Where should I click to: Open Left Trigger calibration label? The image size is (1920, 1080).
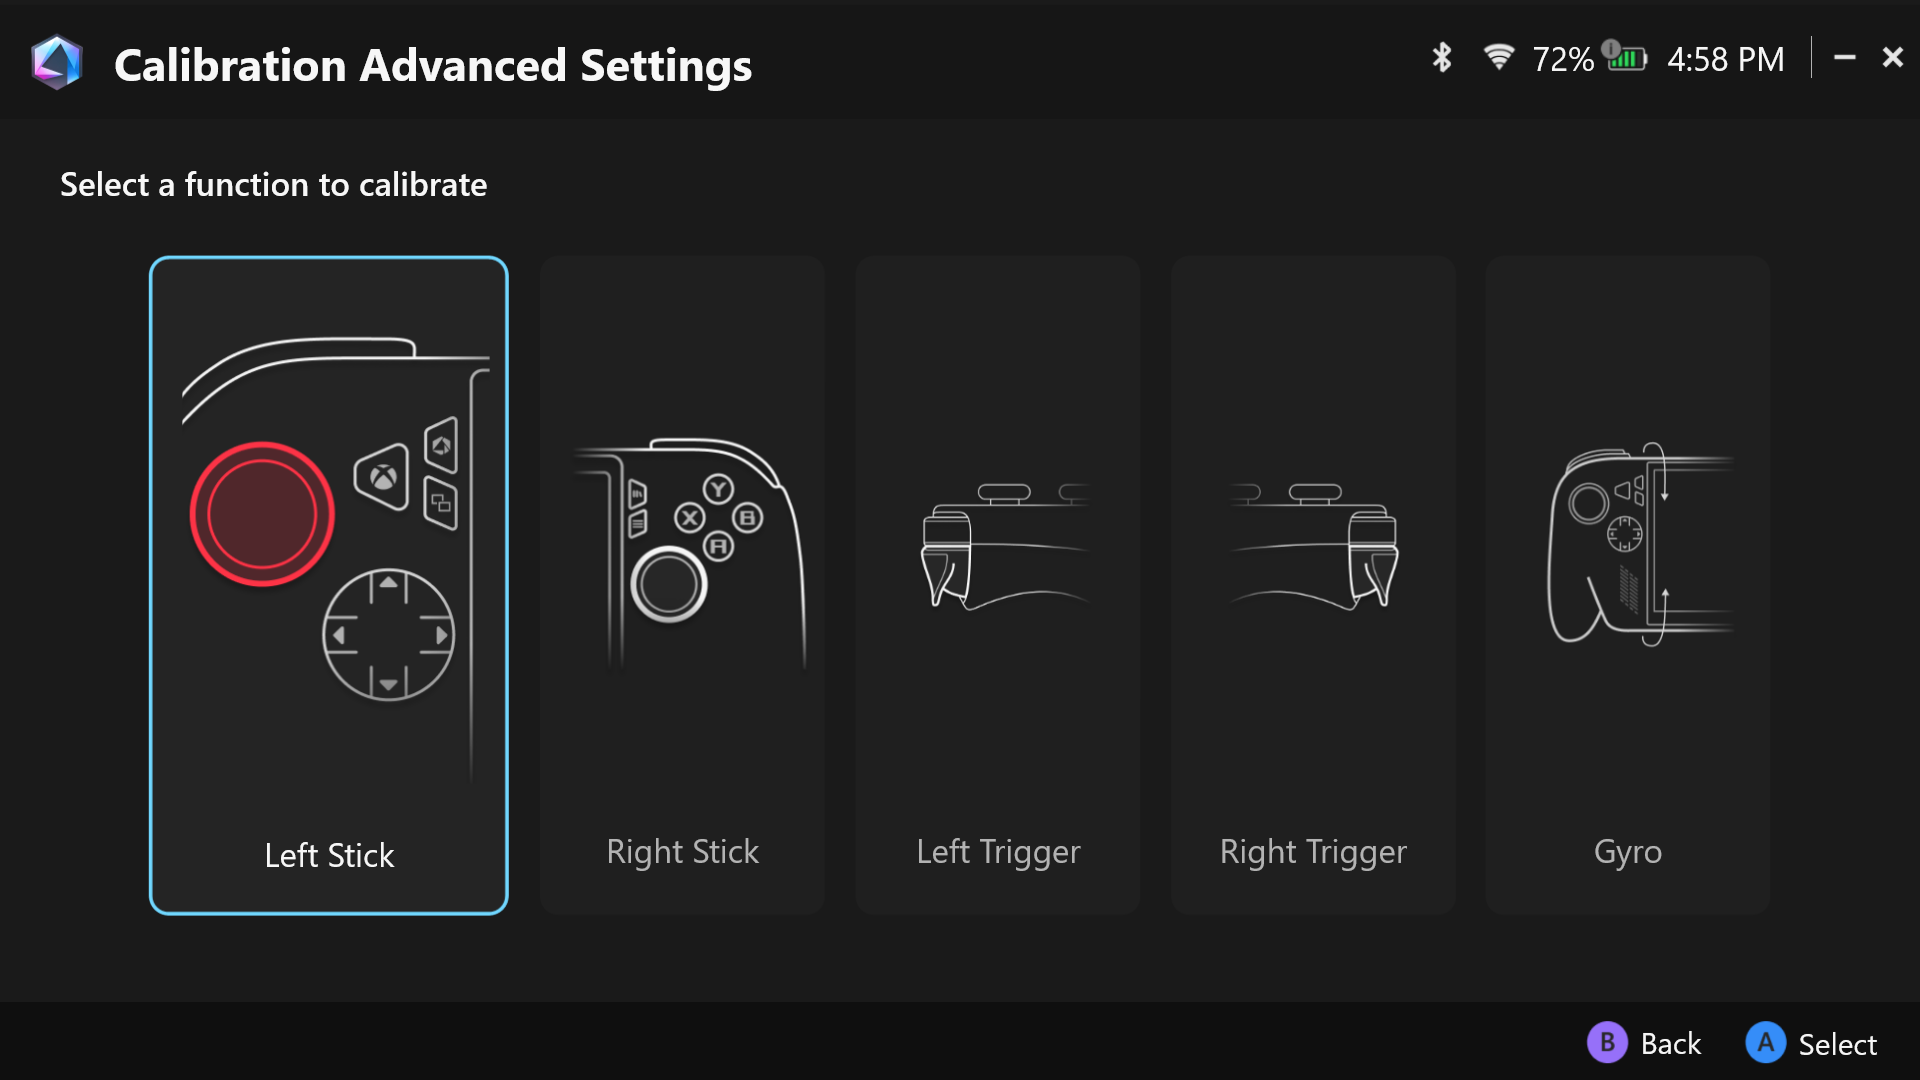point(998,852)
